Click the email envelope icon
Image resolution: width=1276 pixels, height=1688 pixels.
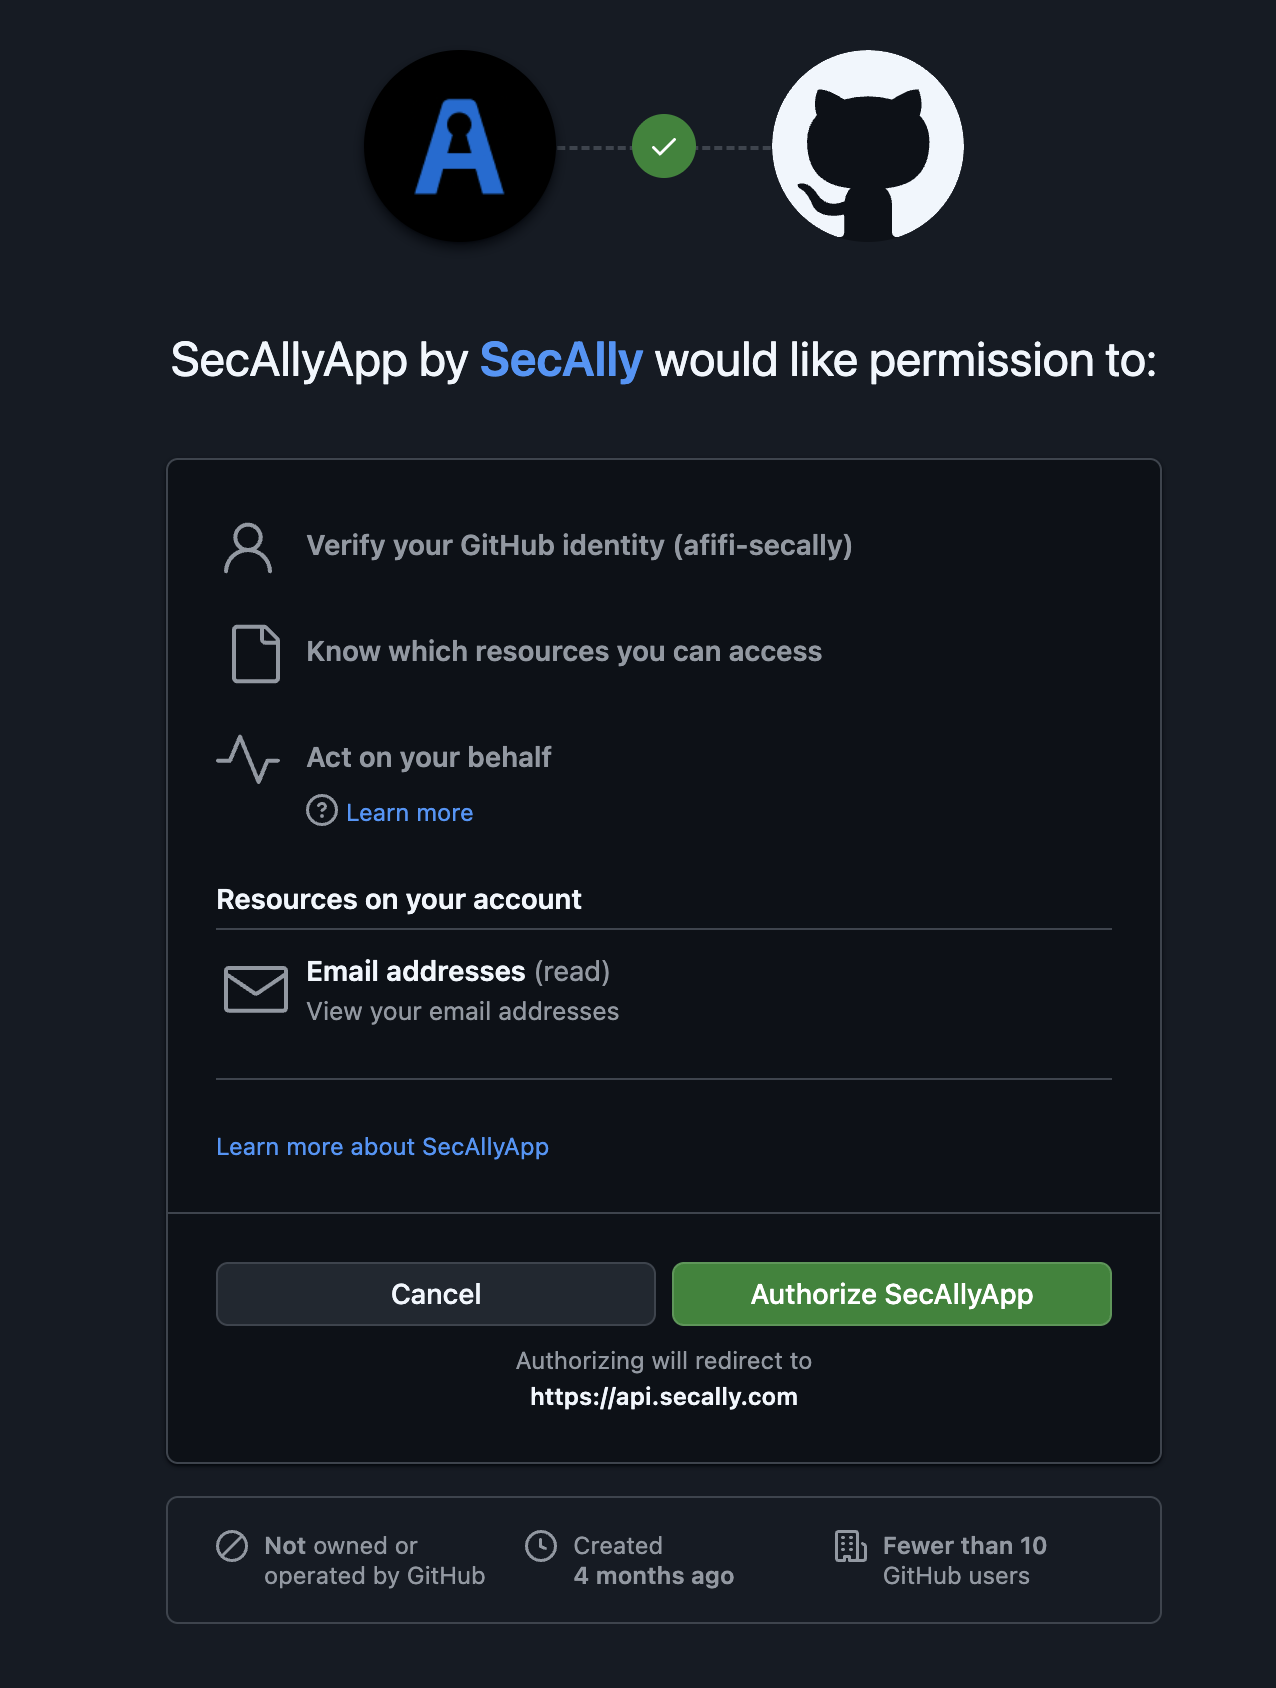[256, 989]
